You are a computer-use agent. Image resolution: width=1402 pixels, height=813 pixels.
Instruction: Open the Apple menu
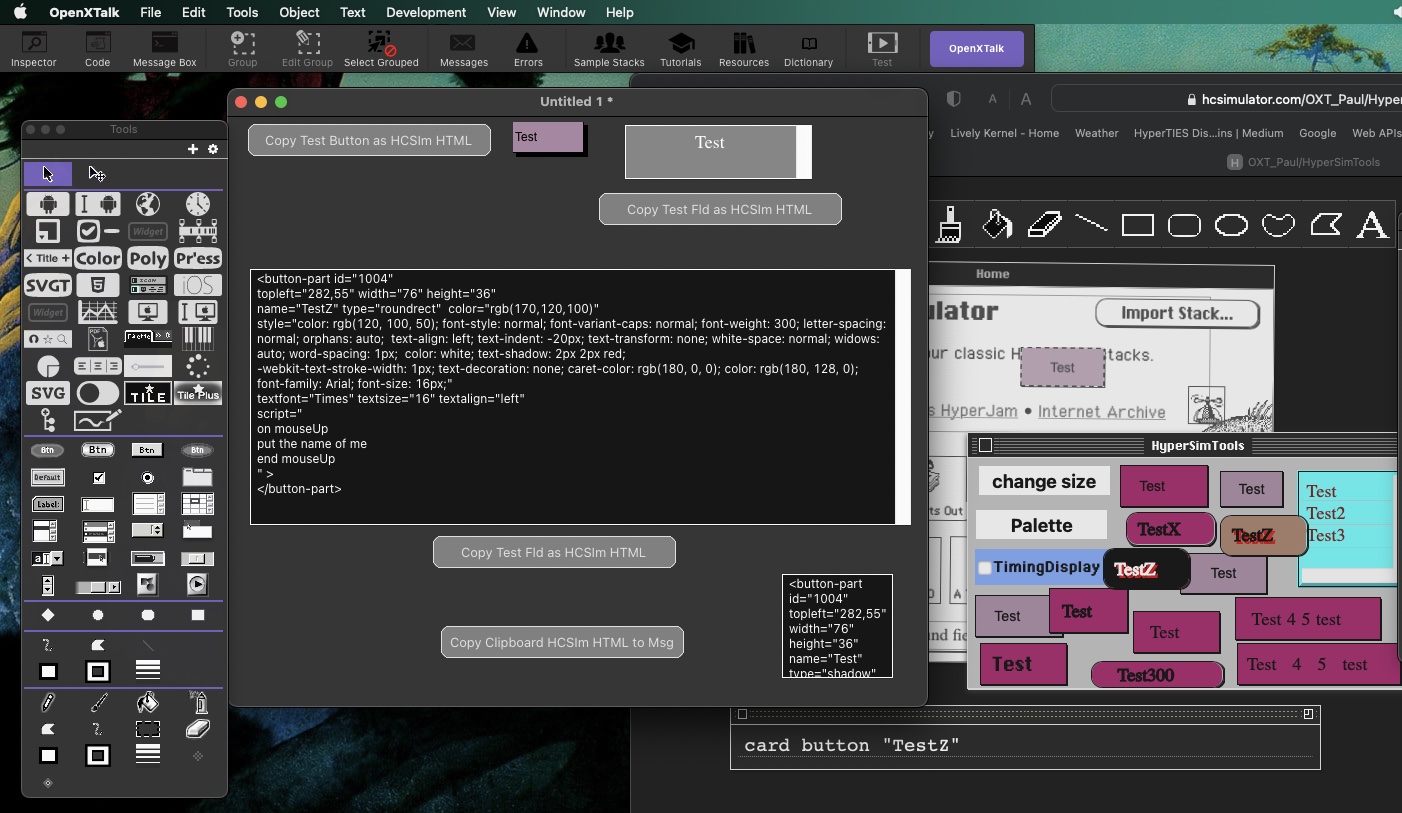point(20,12)
